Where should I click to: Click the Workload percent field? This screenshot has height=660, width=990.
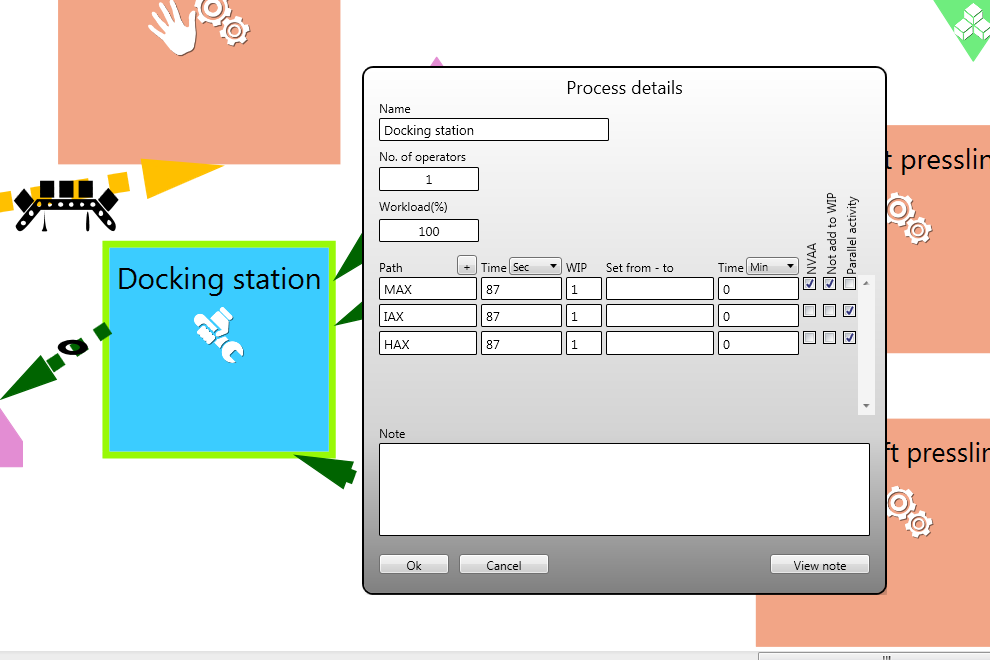429,231
